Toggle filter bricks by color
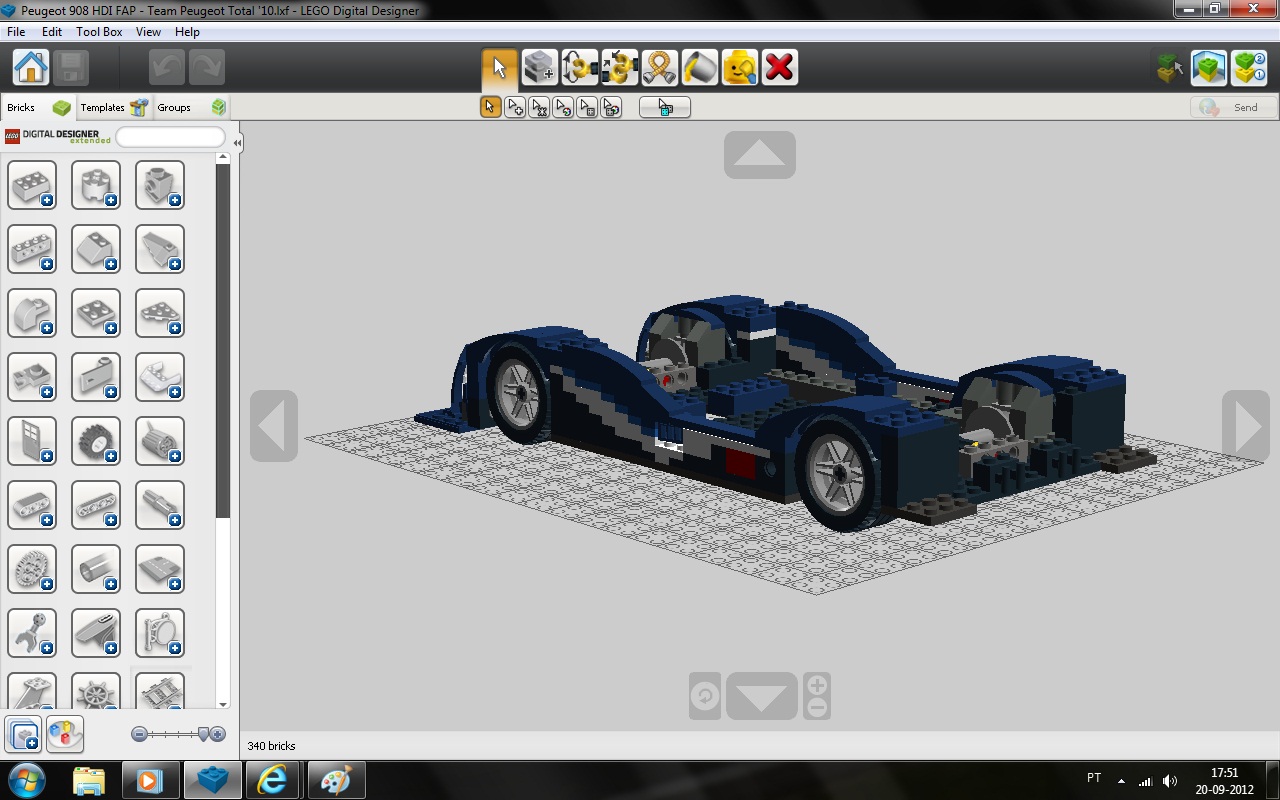 click(x=65, y=734)
